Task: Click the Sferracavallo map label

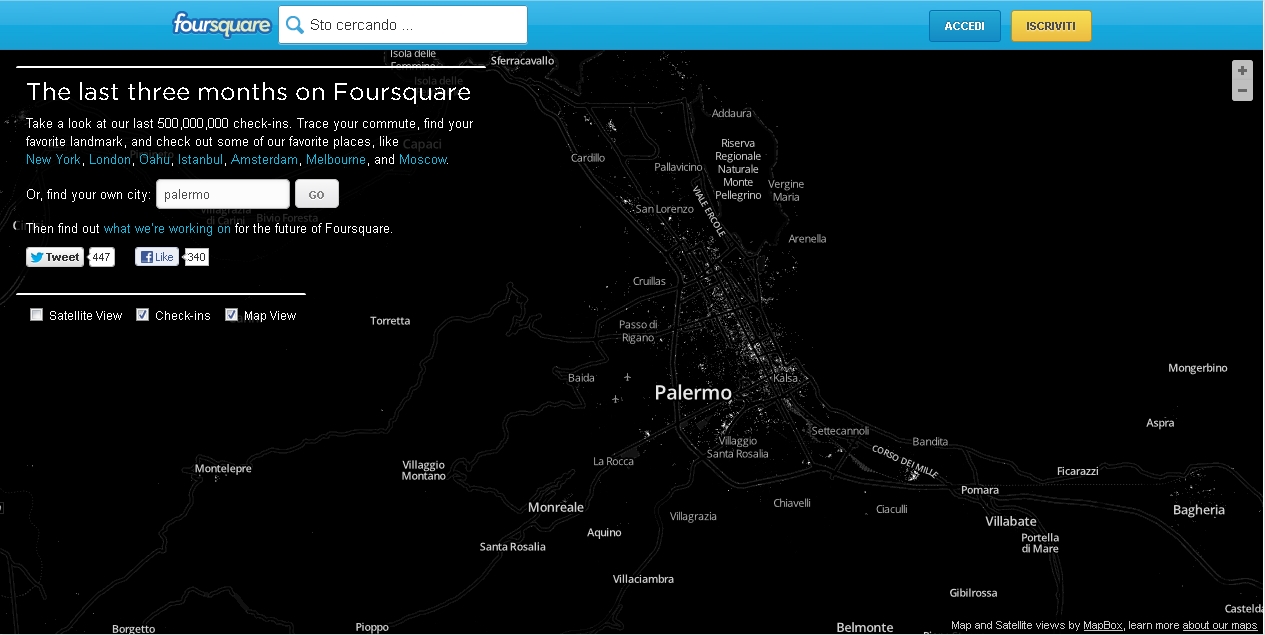Action: (522, 61)
